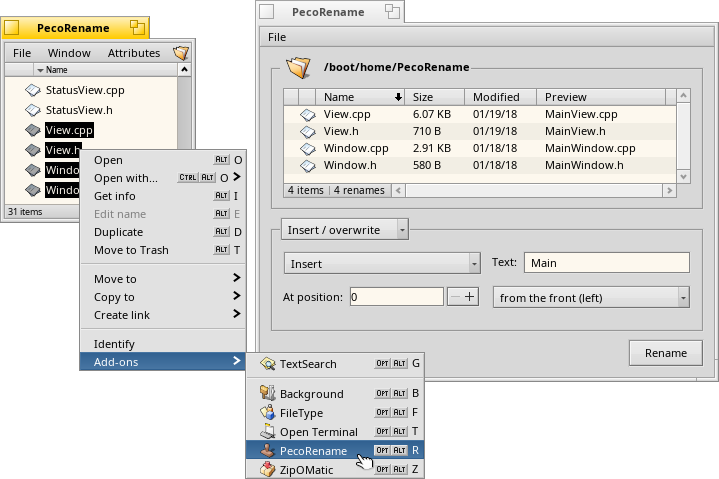Click the file icon of StatusView.h

click(x=33, y=110)
